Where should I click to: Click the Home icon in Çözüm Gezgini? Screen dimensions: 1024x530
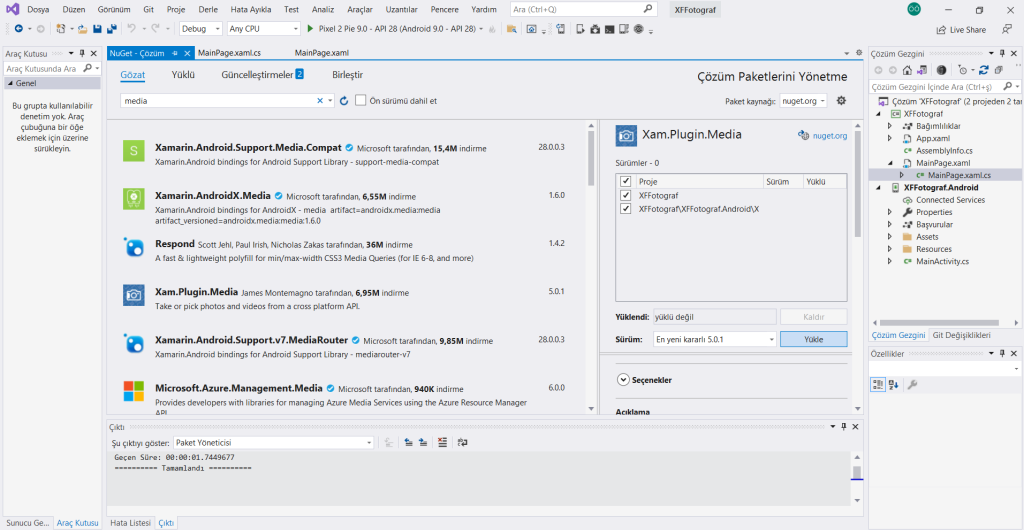coord(907,70)
